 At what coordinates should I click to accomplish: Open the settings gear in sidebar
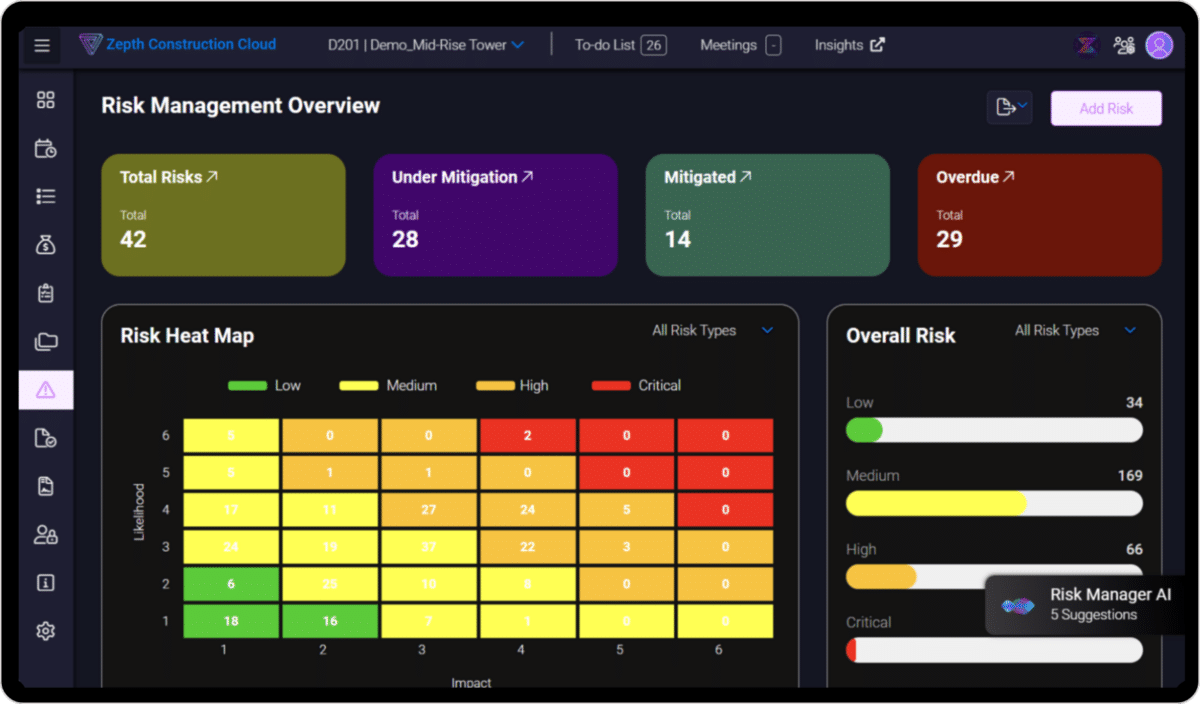pyautogui.click(x=45, y=631)
